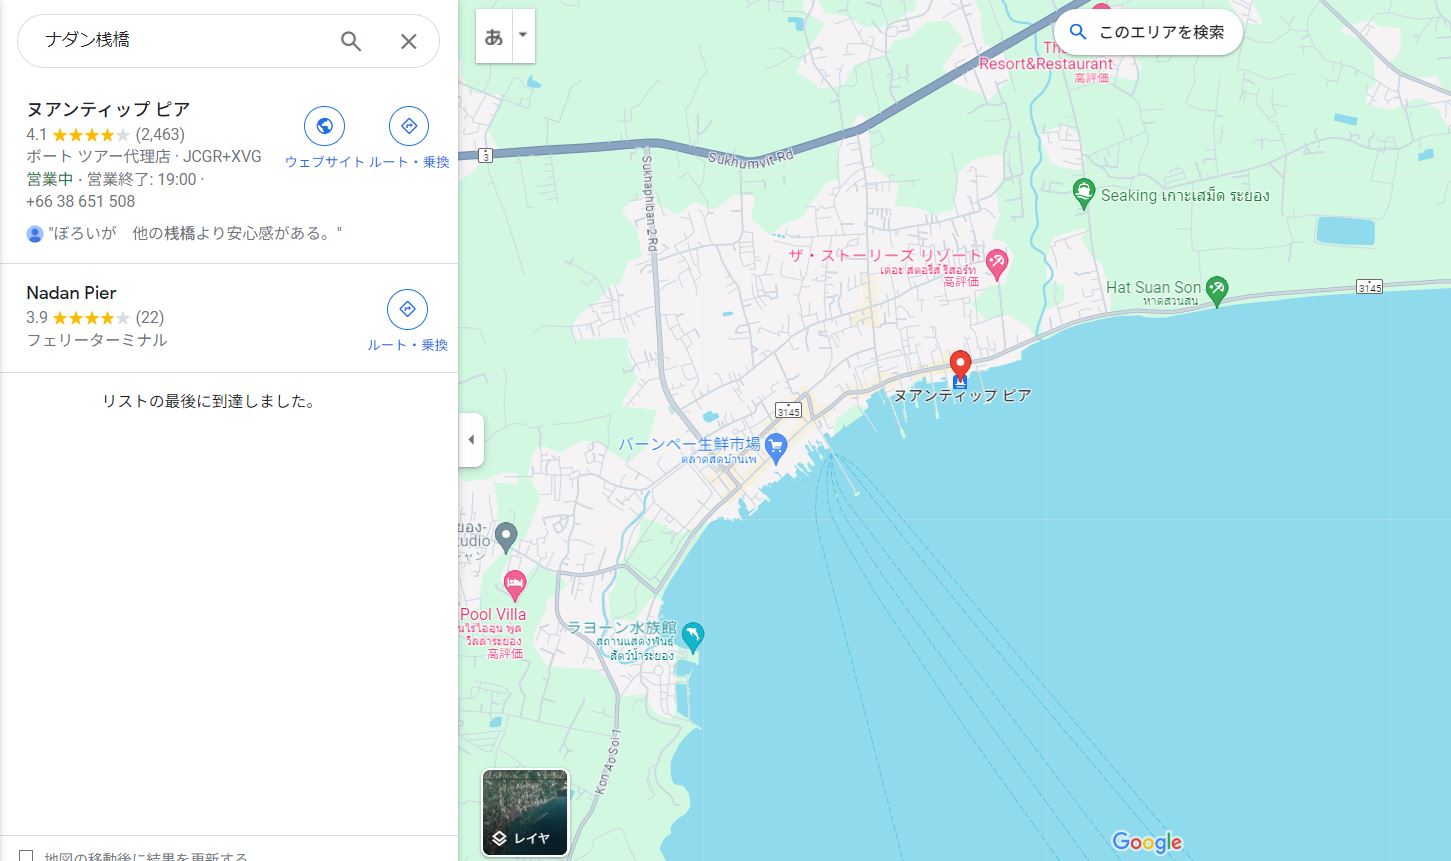
Task: Get directions to Nadan Pier
Action: (407, 309)
